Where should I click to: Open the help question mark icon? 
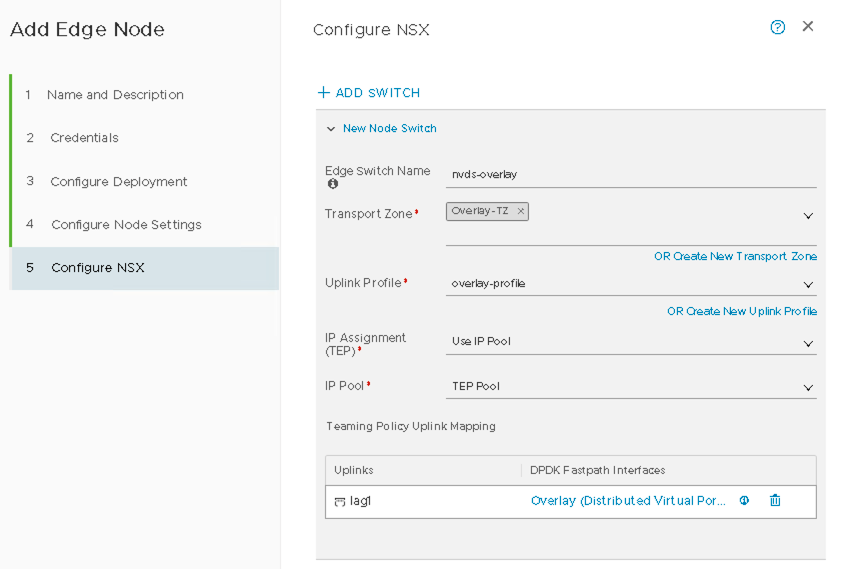pos(777,27)
